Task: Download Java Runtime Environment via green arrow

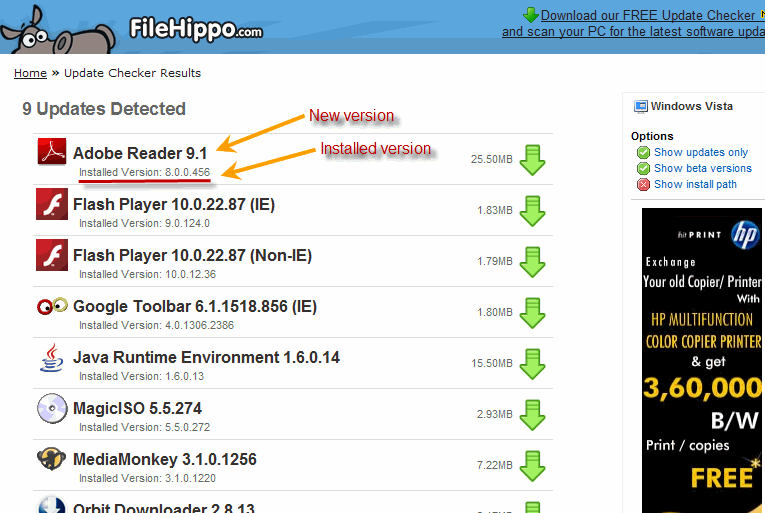Action: click(x=532, y=364)
